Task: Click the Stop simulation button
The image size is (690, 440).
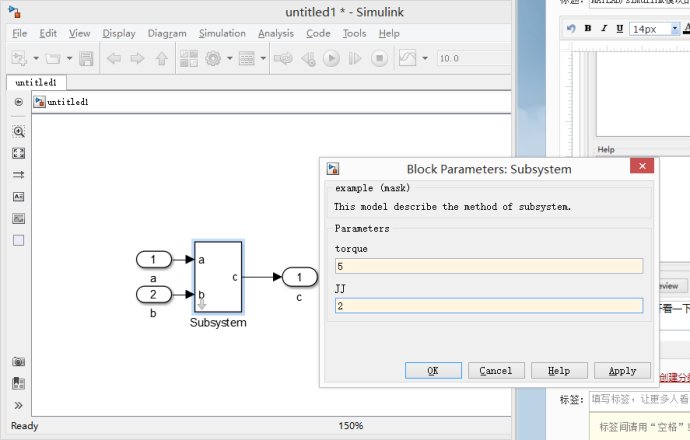Action: click(x=379, y=59)
